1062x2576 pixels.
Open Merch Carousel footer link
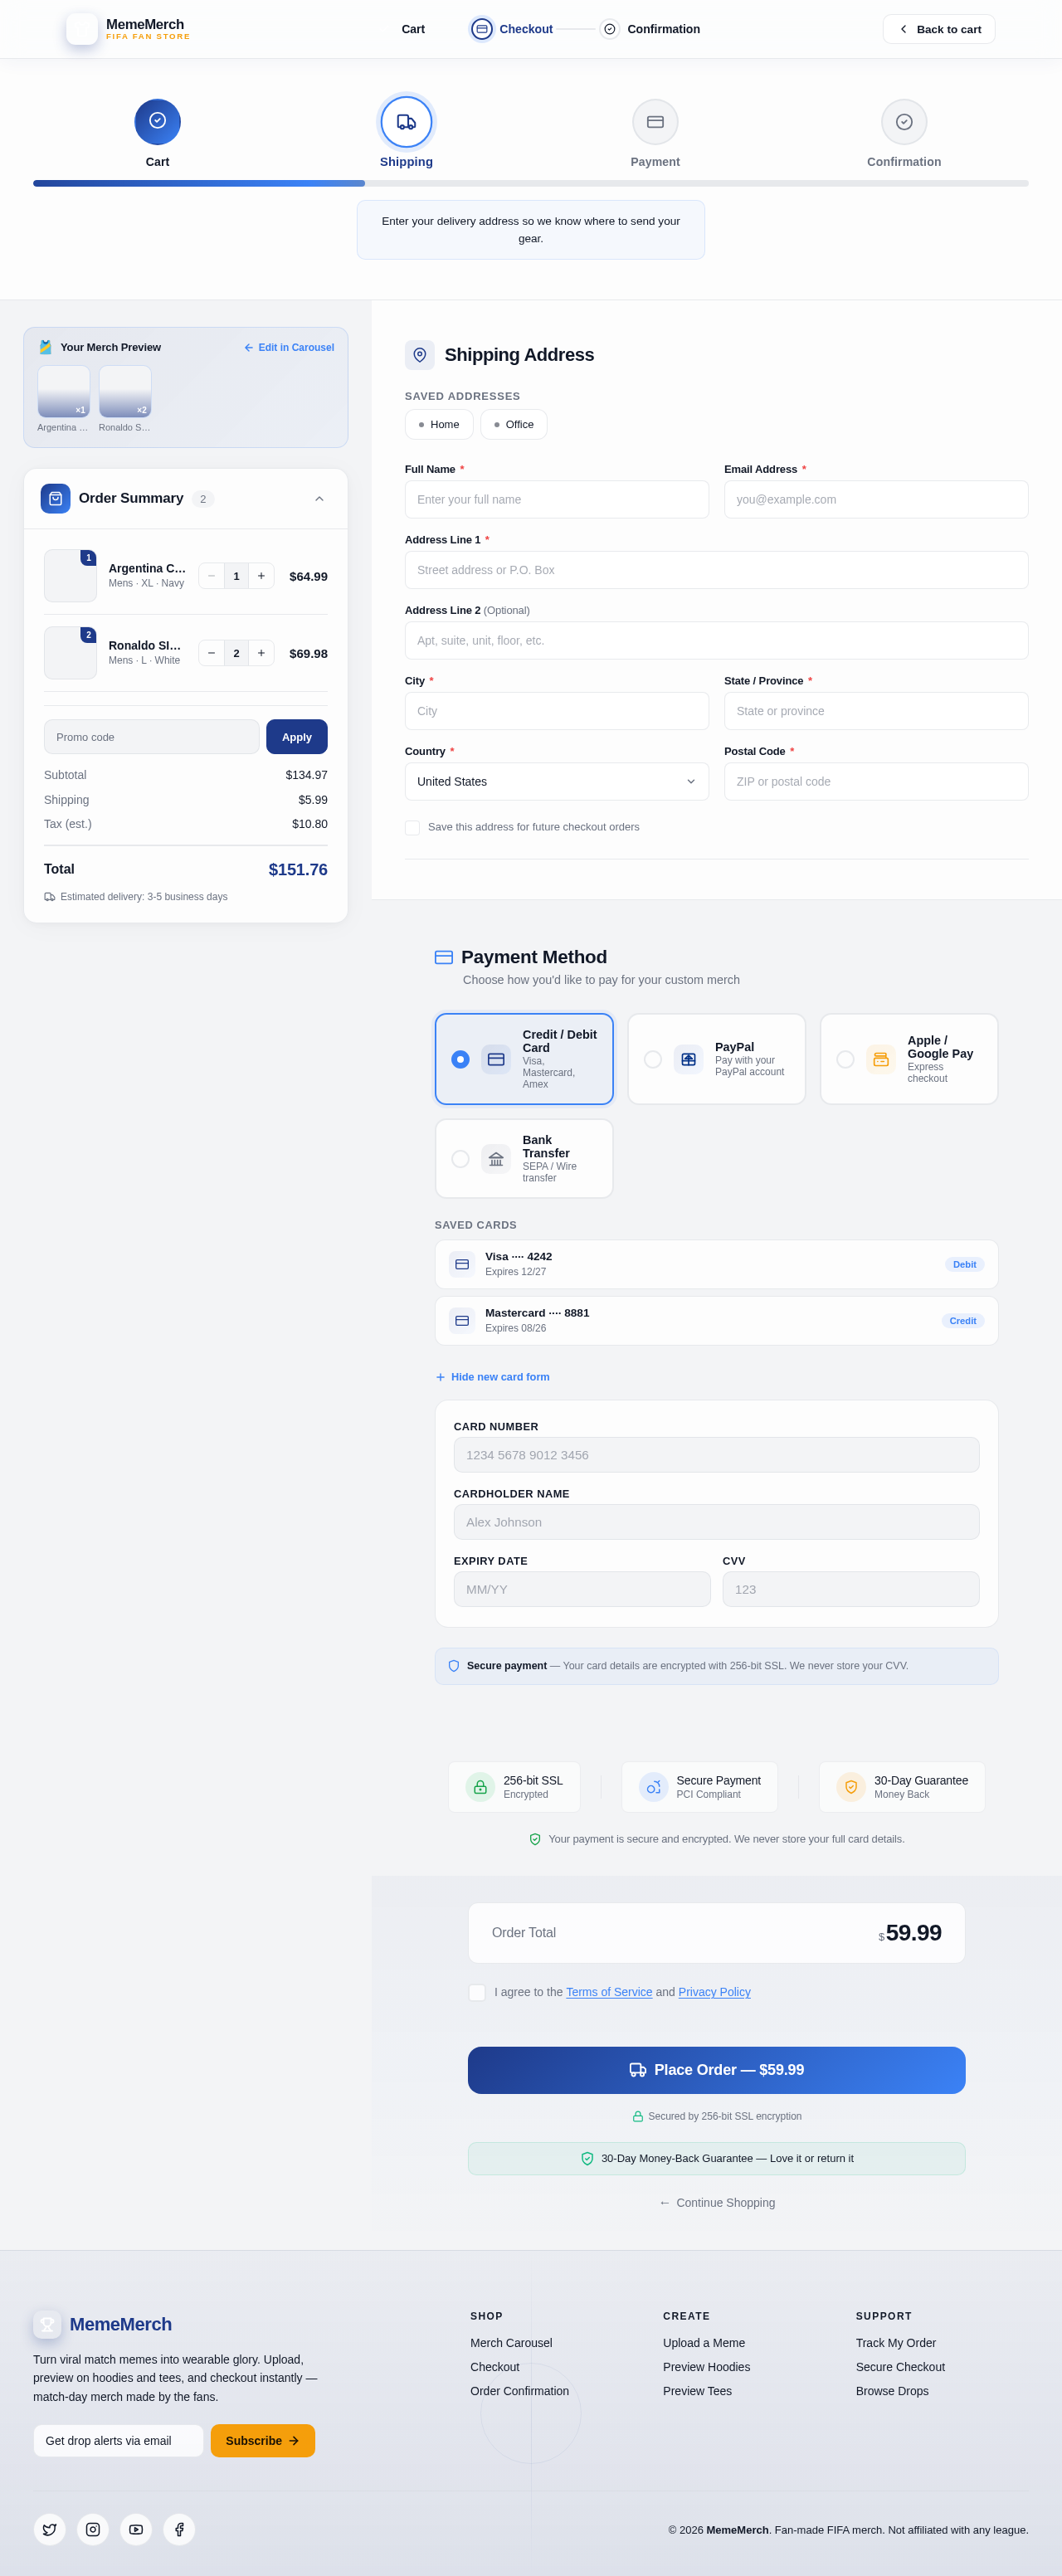tap(511, 2343)
